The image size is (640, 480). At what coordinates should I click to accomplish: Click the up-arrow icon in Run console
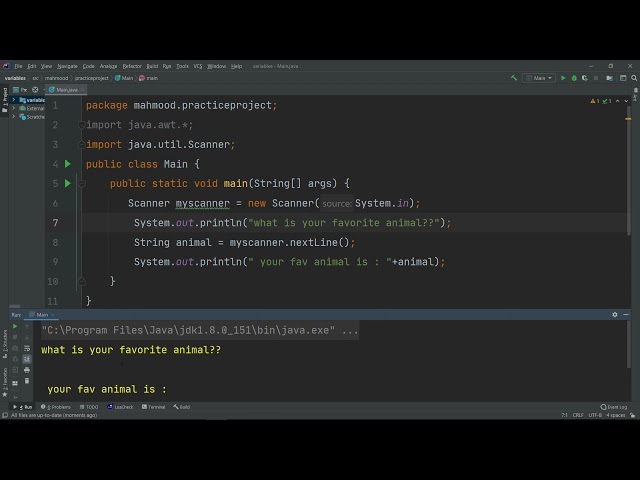(27, 326)
